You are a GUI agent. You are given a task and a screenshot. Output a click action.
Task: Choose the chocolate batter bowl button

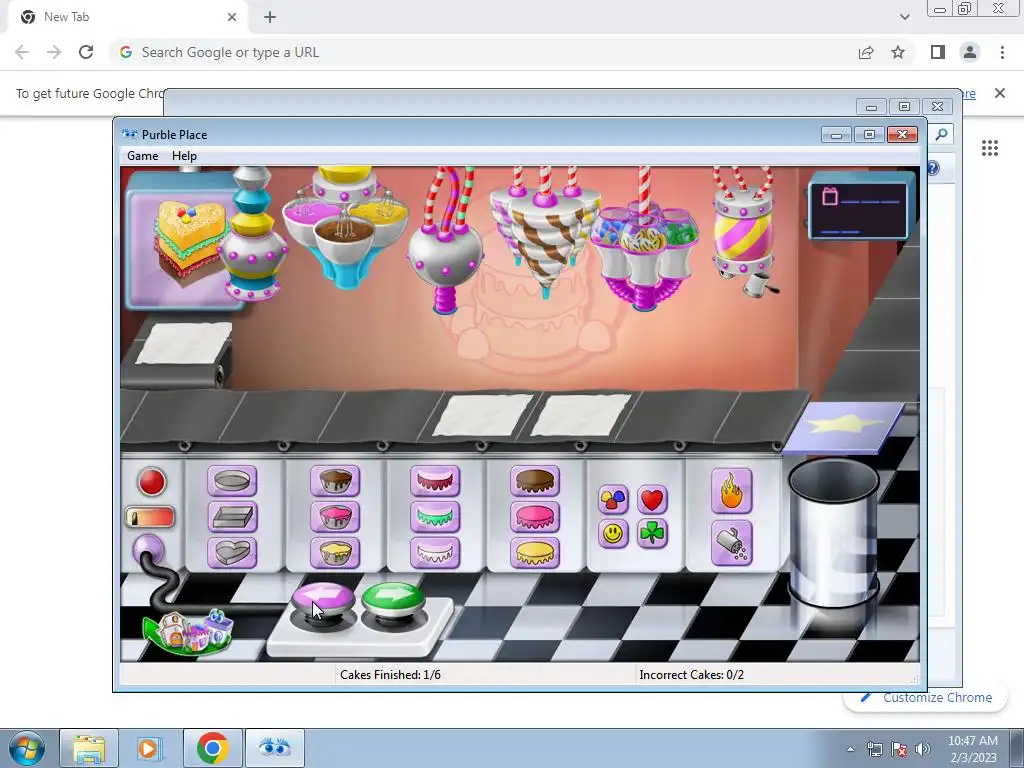coord(335,481)
